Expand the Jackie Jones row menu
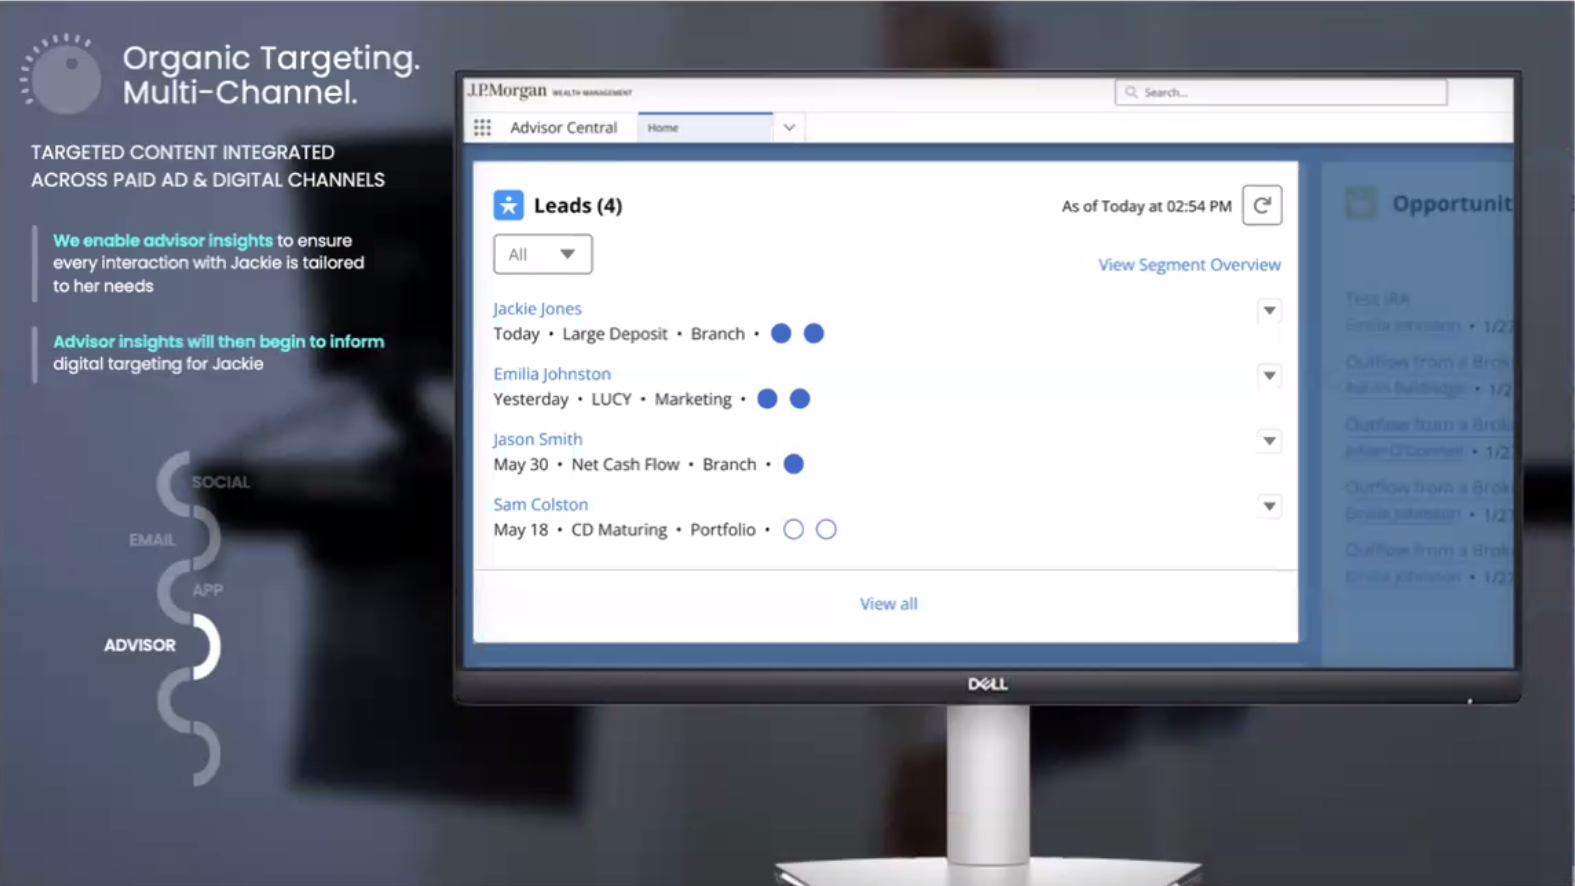The width and height of the screenshot is (1575, 886). [x=1269, y=311]
